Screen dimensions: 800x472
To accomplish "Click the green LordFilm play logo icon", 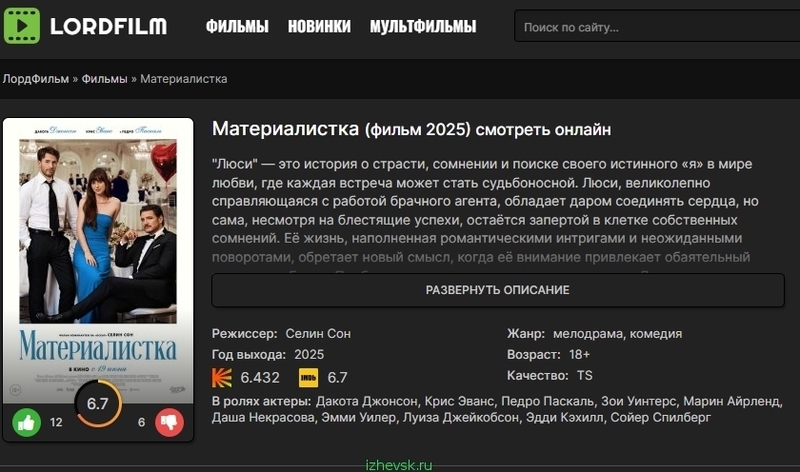I will pos(21,26).
